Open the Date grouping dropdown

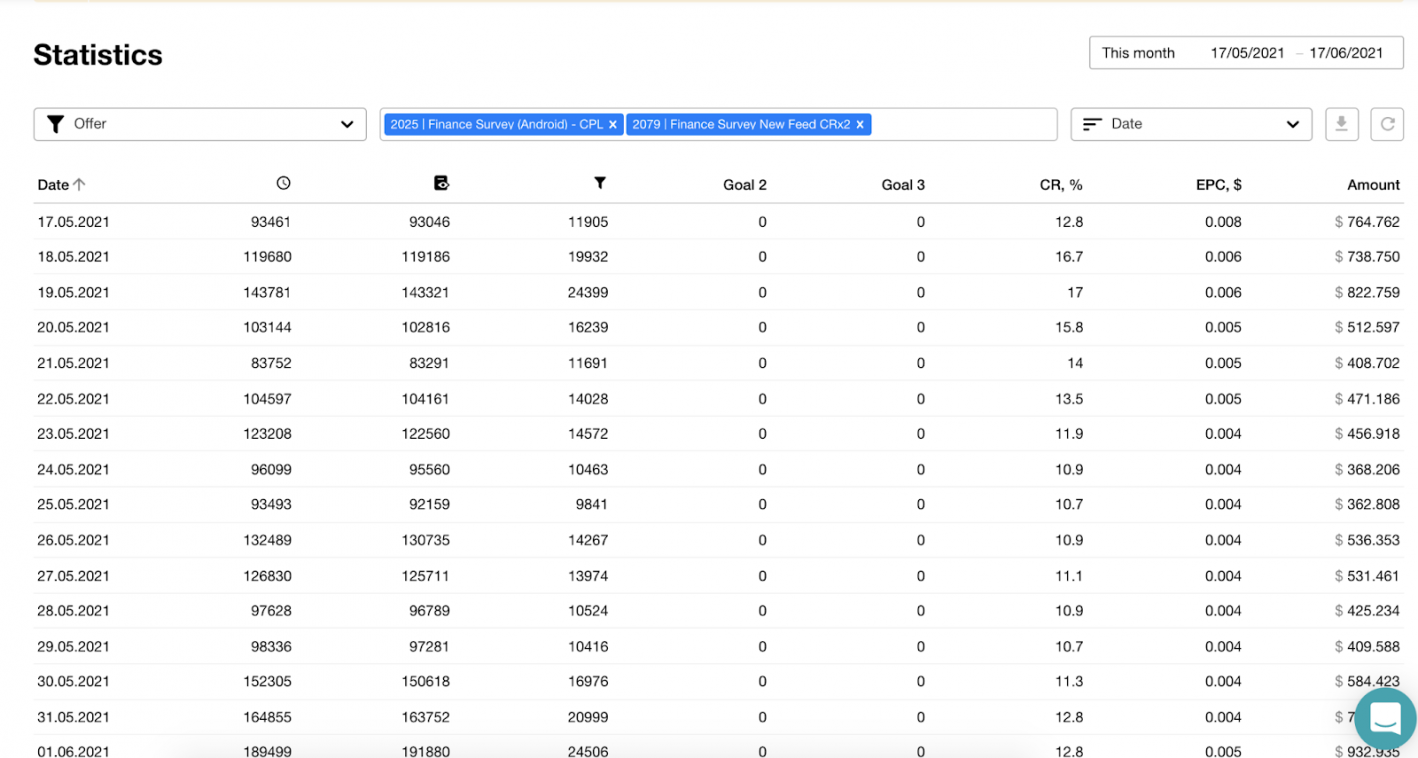(1191, 124)
